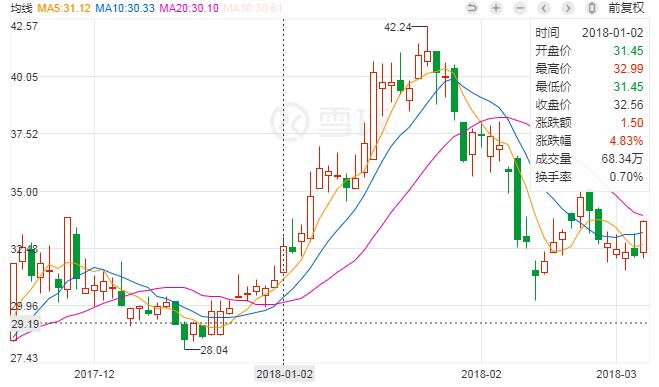Zoom out chart with minus icon
The image size is (659, 387).
tap(520, 8)
